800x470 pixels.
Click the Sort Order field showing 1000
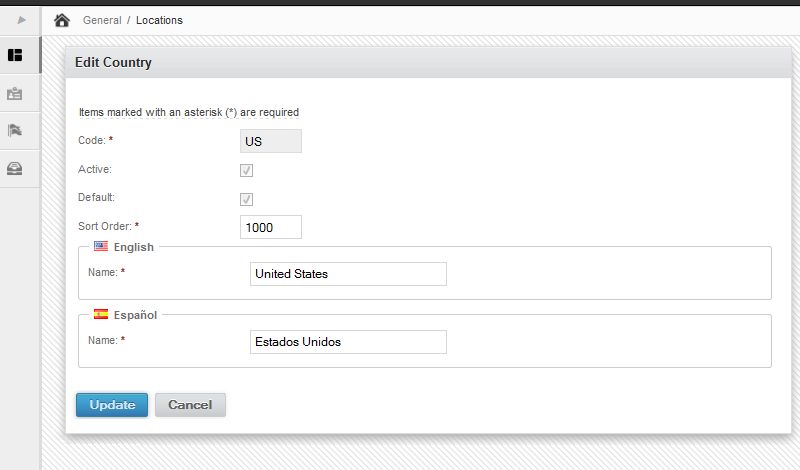[x=271, y=227]
